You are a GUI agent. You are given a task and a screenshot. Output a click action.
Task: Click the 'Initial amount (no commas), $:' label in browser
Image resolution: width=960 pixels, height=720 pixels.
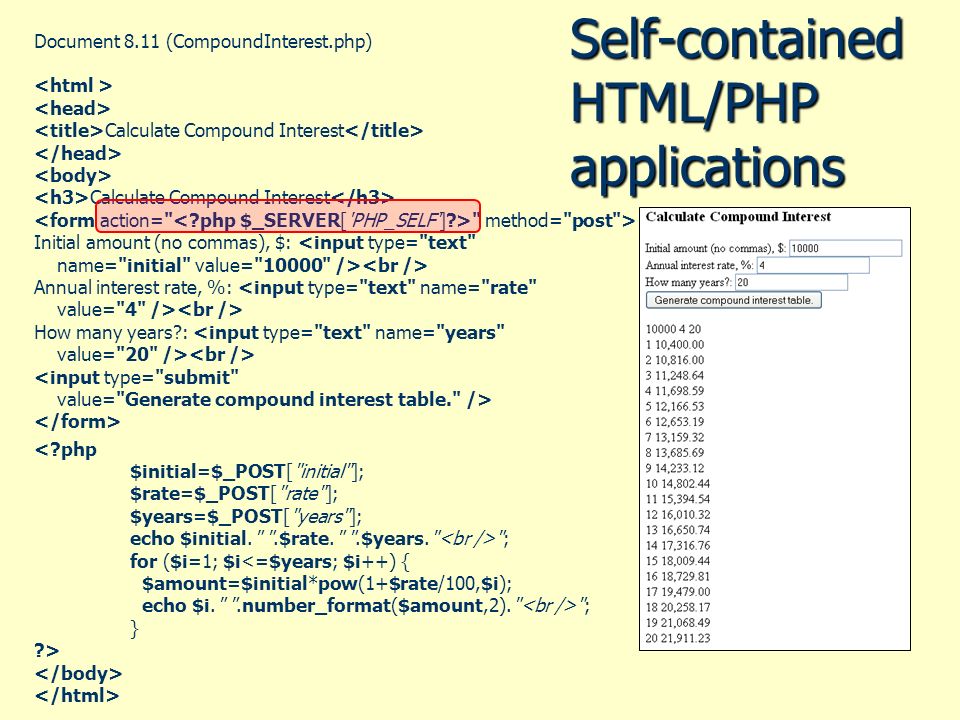coord(716,248)
